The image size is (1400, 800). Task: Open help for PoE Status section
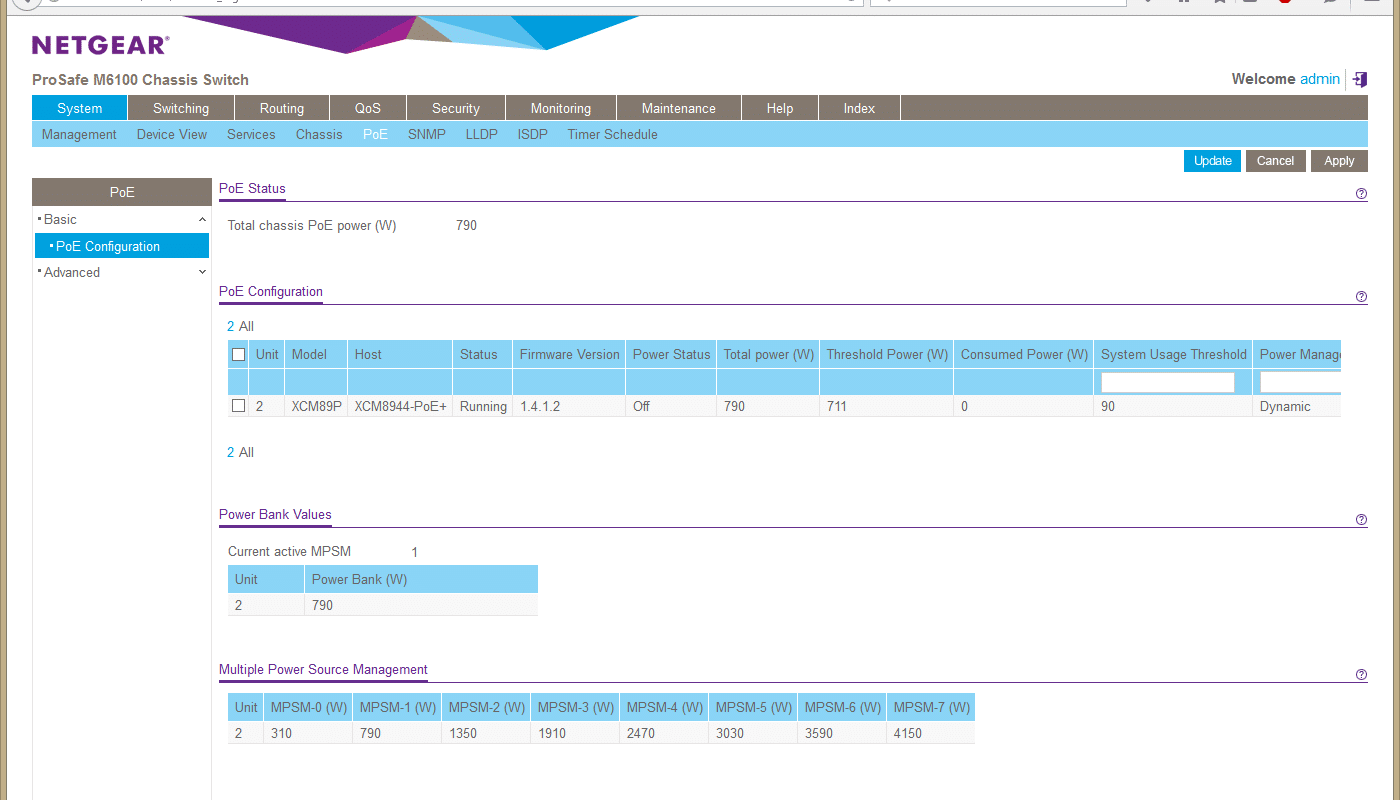[1361, 194]
